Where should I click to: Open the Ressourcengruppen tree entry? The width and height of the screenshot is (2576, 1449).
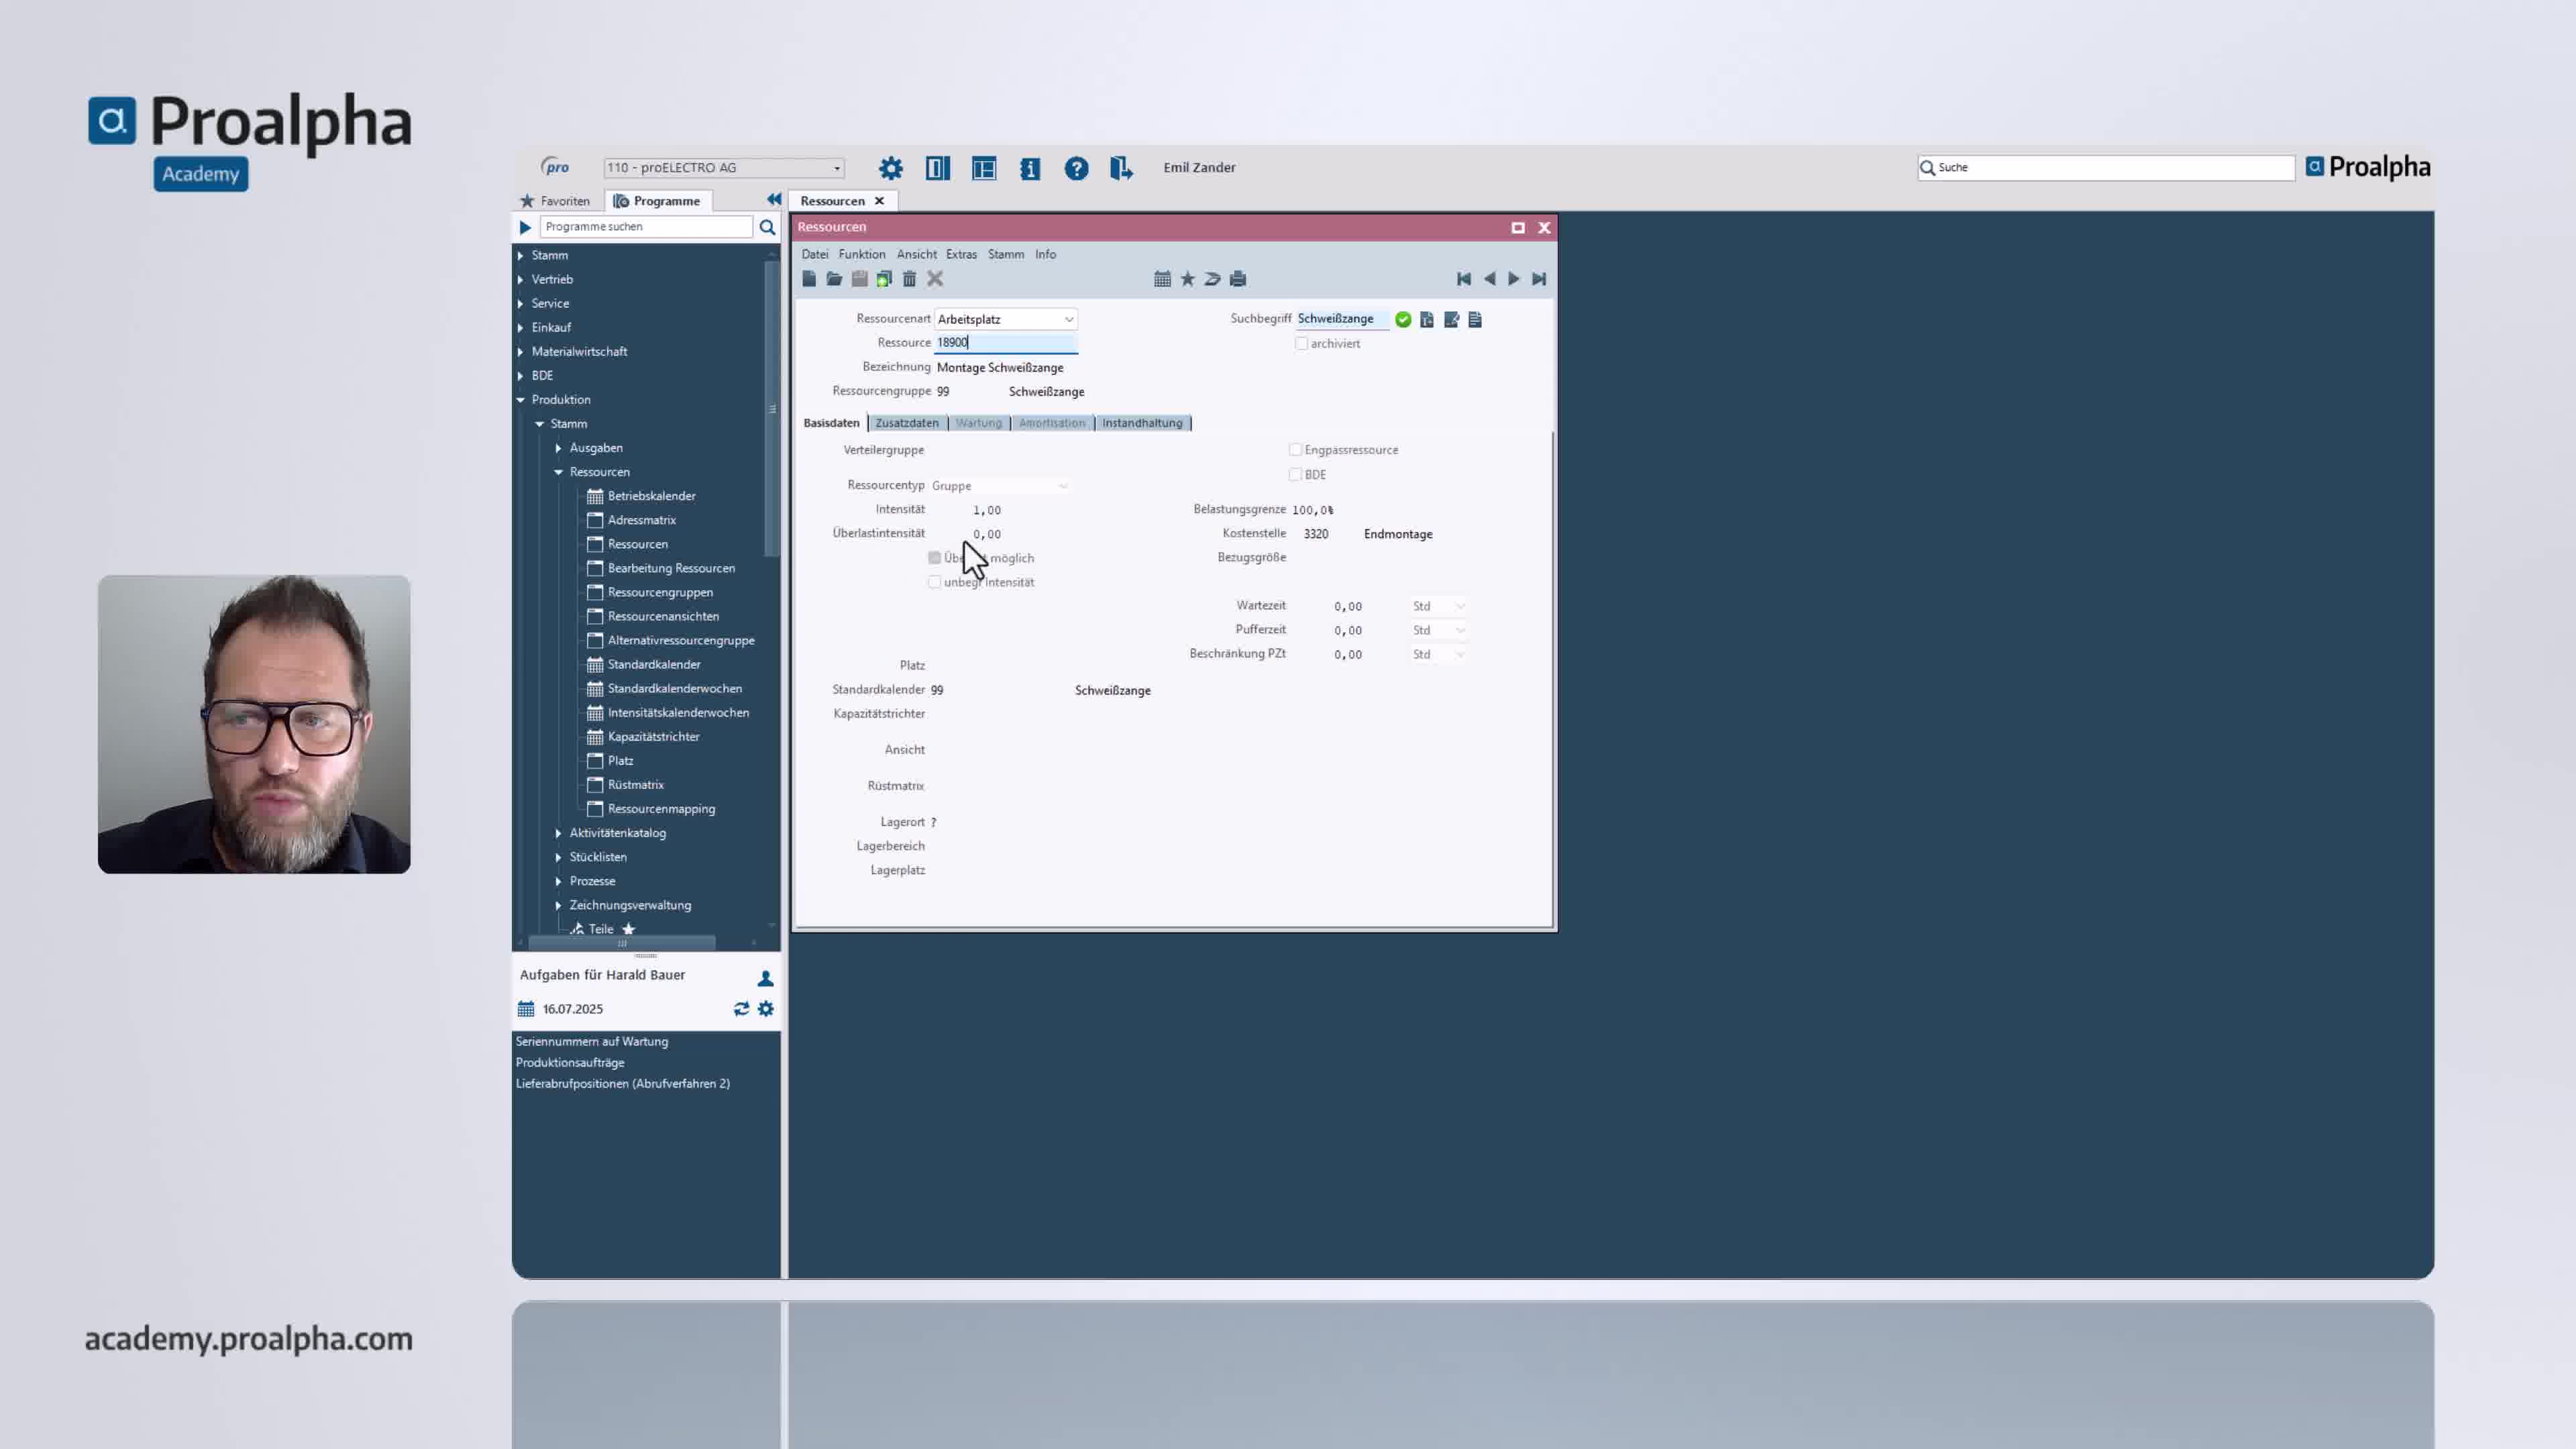(660, 592)
